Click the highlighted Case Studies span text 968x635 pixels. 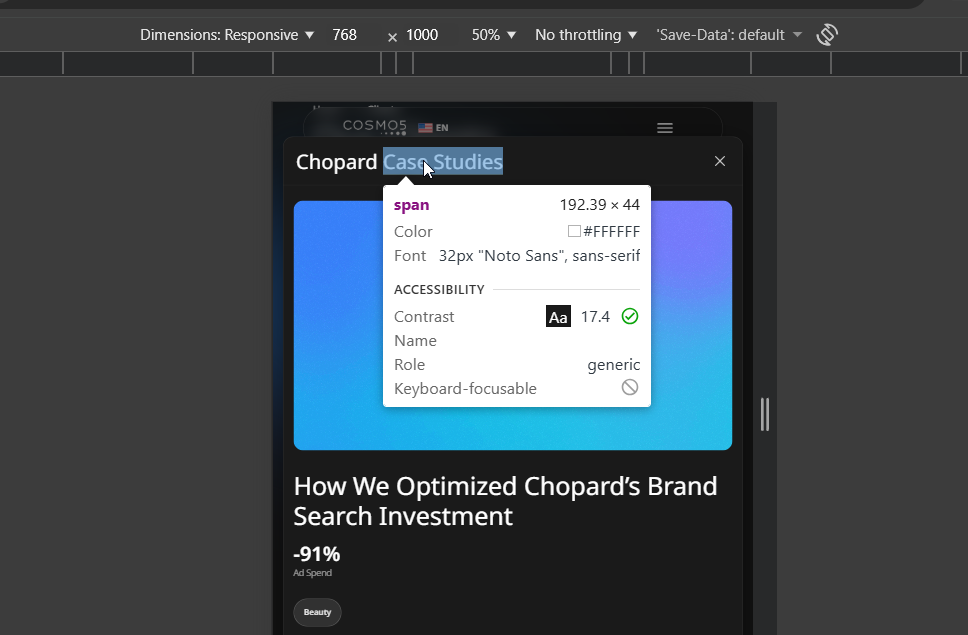[x=443, y=162]
